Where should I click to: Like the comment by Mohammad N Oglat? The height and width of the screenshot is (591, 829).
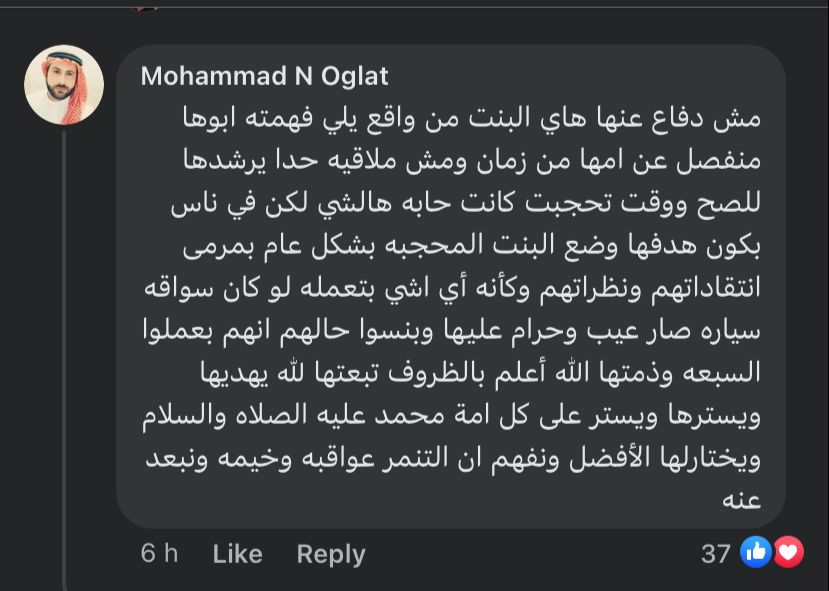point(237,553)
